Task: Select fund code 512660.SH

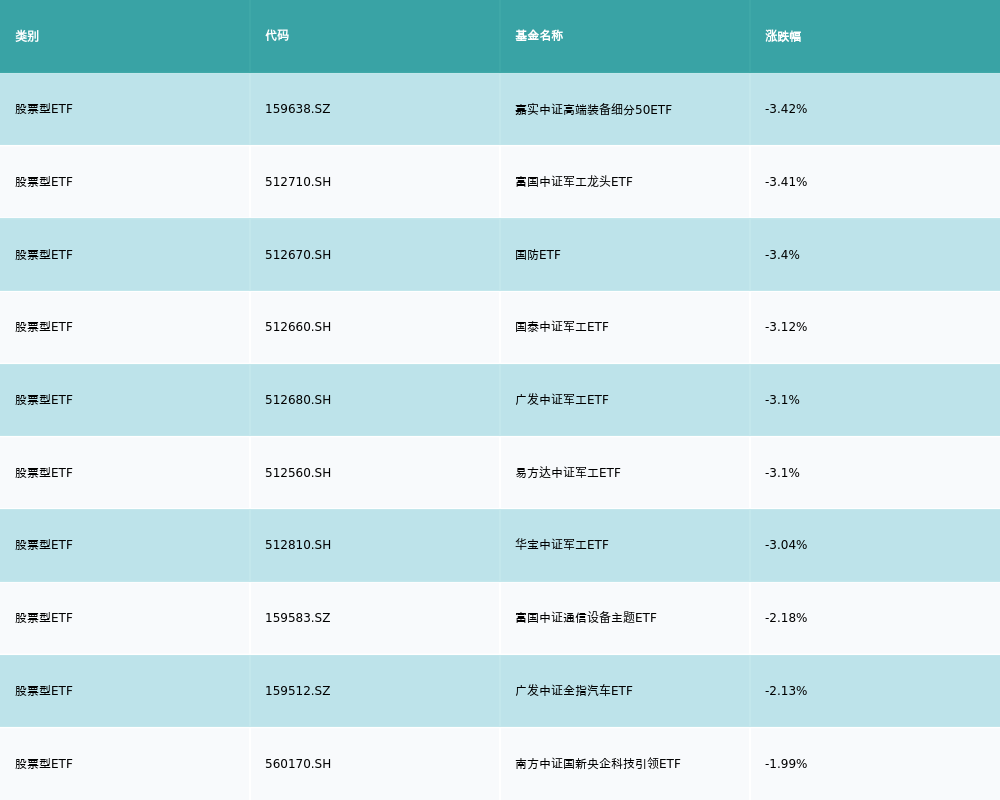Action: coord(297,327)
